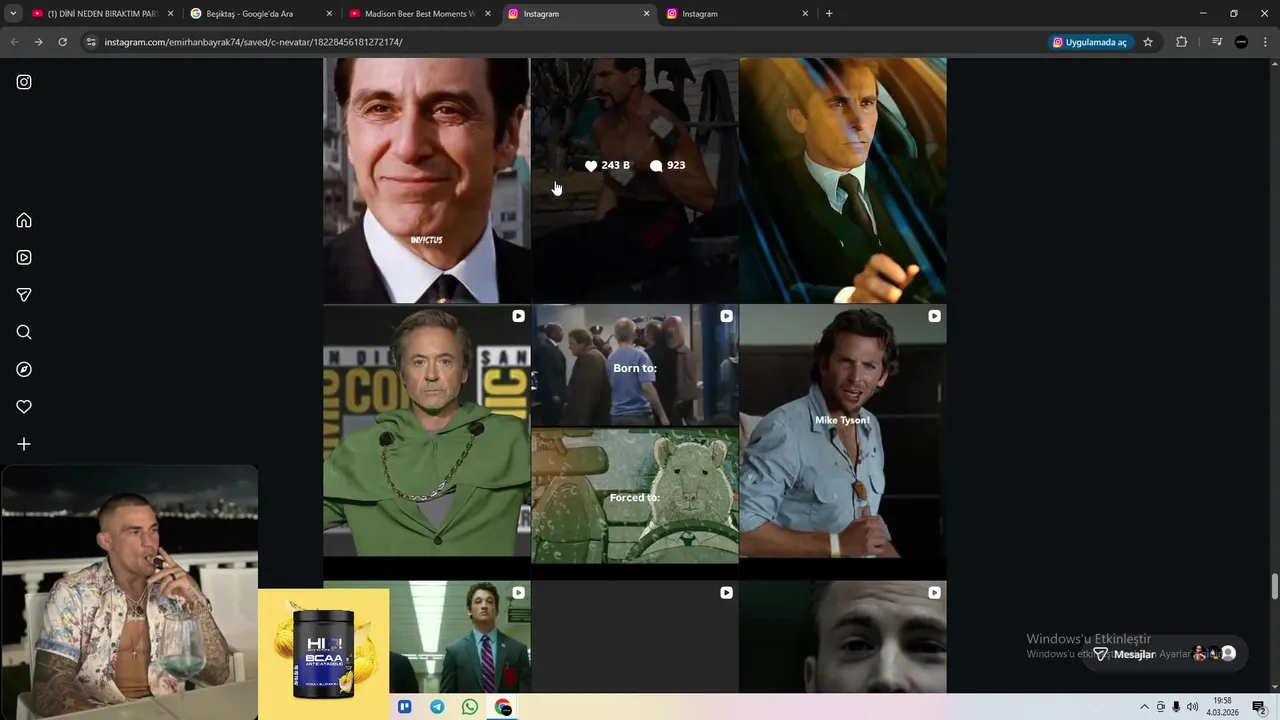Open the Search magnifier in sidebar
This screenshot has height=720, width=1280.
pos(24,332)
